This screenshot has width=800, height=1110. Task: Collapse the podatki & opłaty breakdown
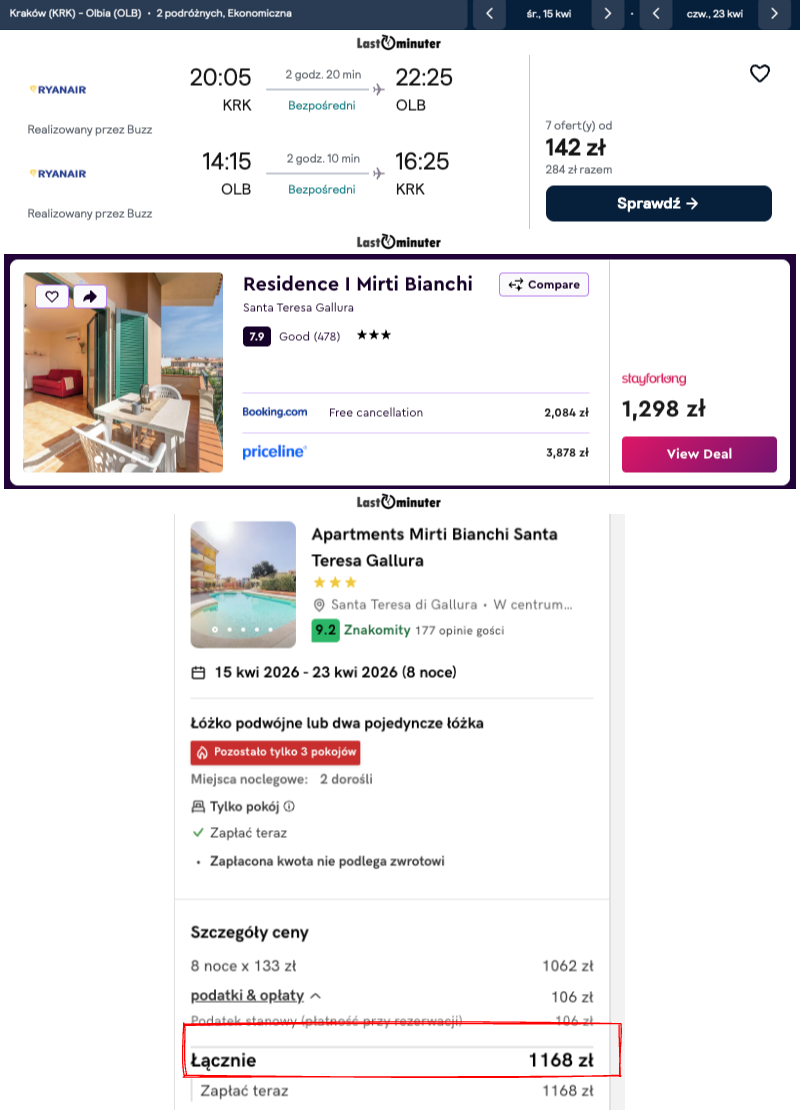[316, 996]
